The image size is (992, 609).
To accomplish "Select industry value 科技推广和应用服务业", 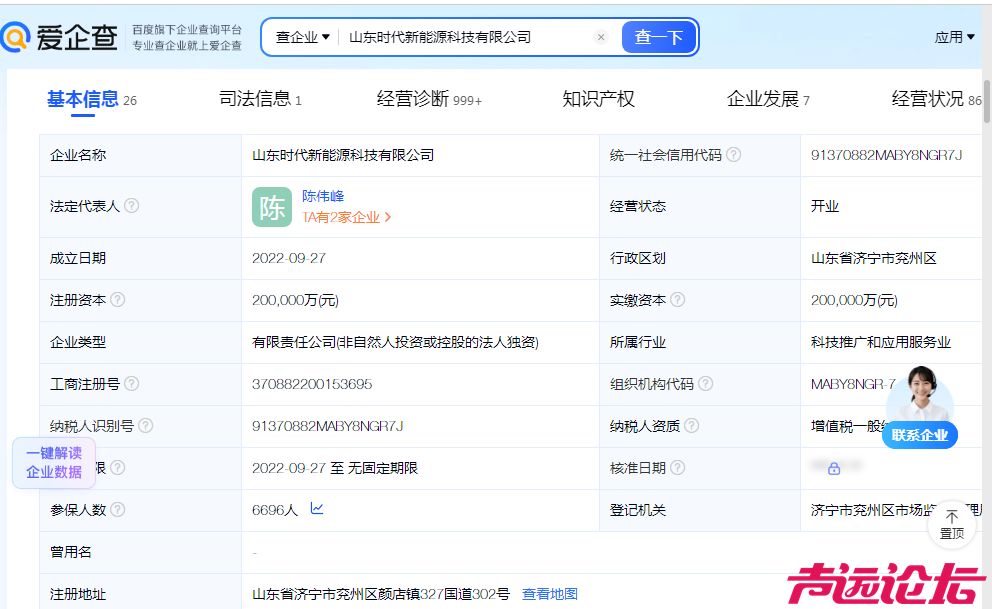I will click(x=881, y=342).
